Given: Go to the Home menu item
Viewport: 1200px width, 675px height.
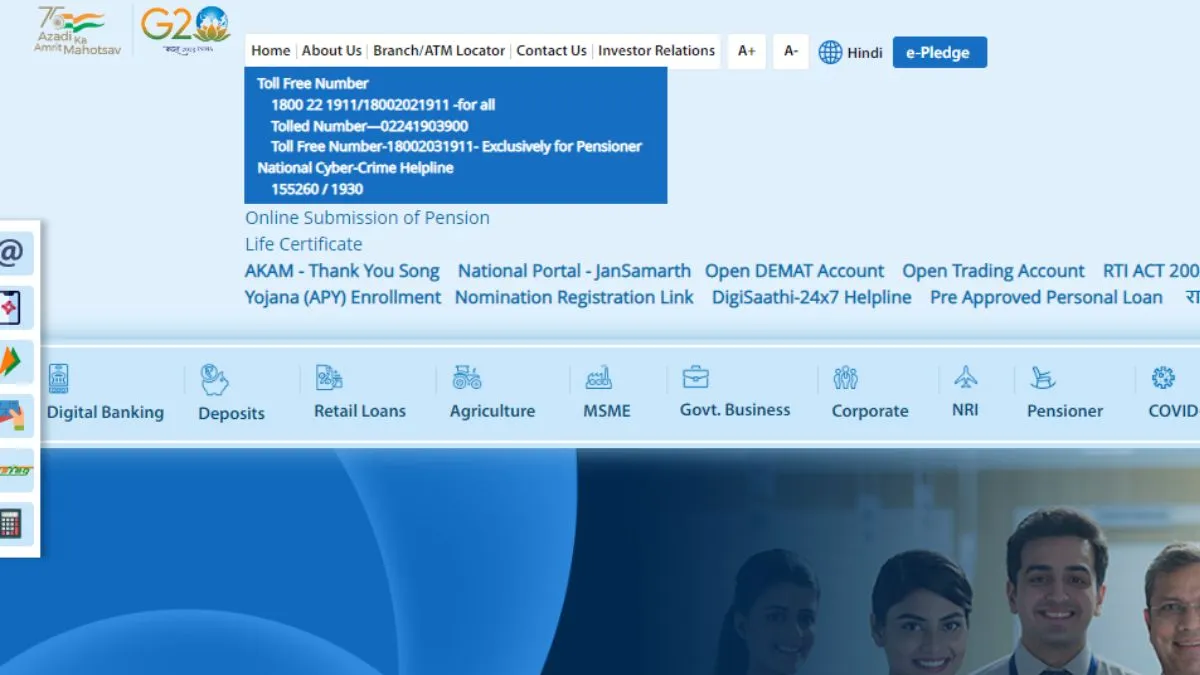Looking at the screenshot, I should pos(271,50).
